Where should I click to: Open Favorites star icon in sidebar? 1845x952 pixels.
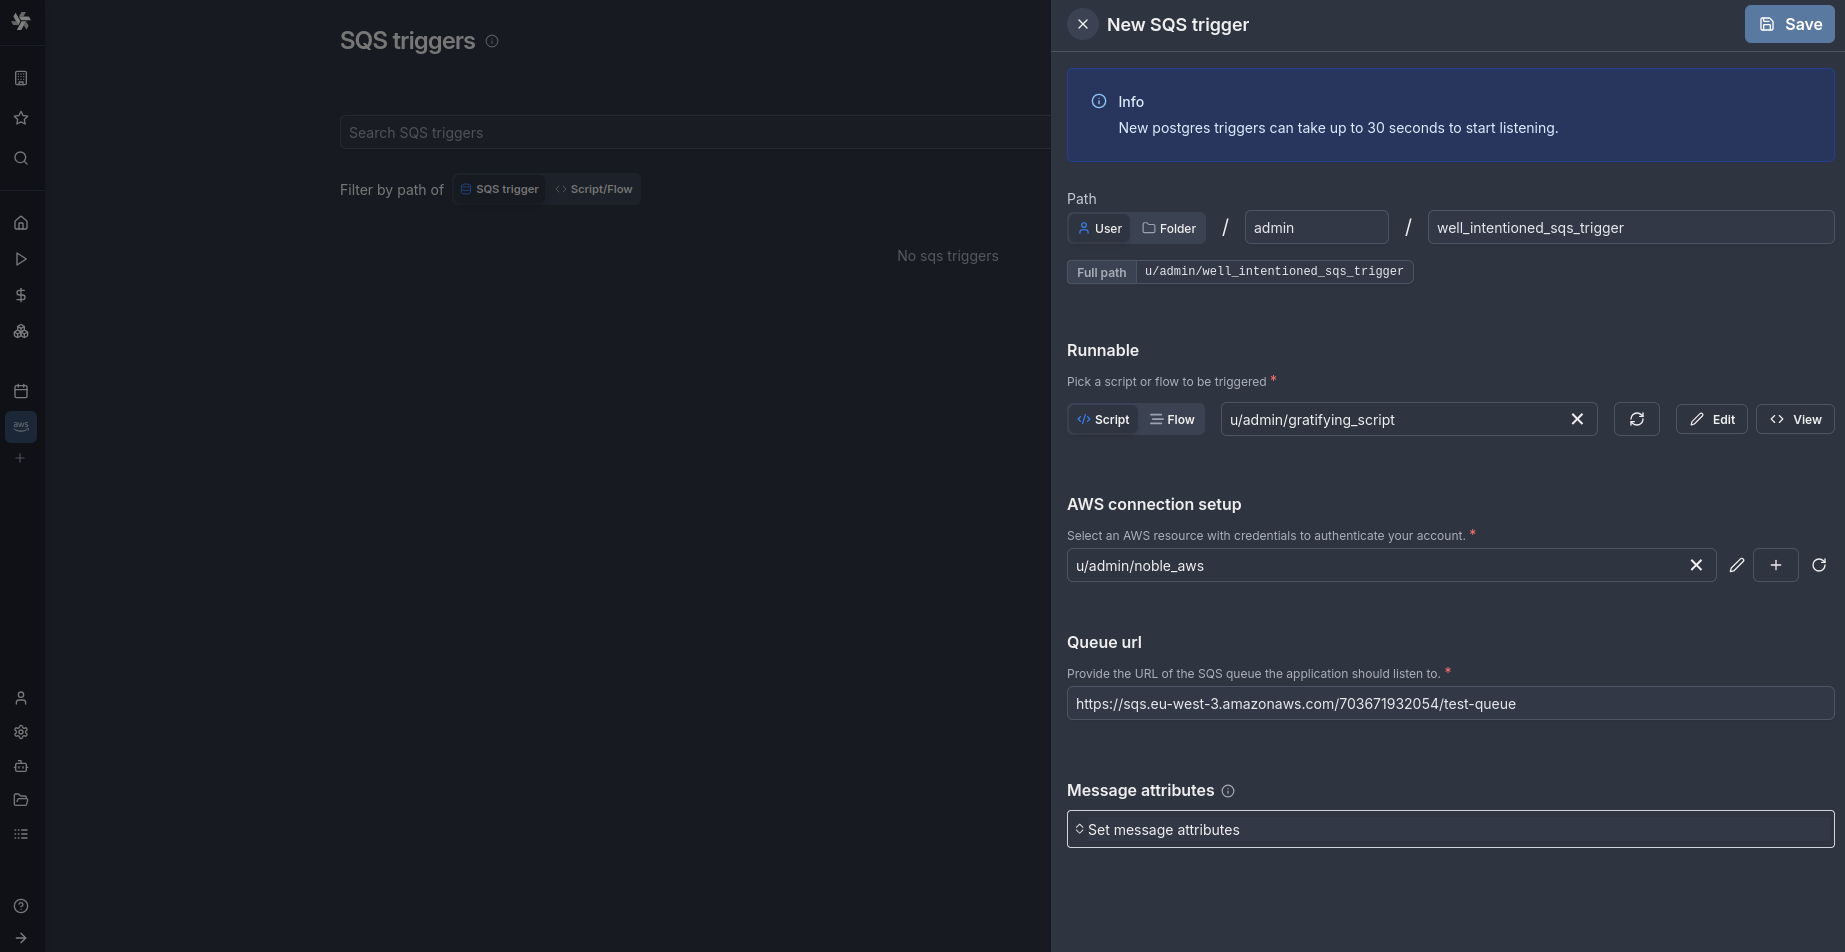(21, 118)
